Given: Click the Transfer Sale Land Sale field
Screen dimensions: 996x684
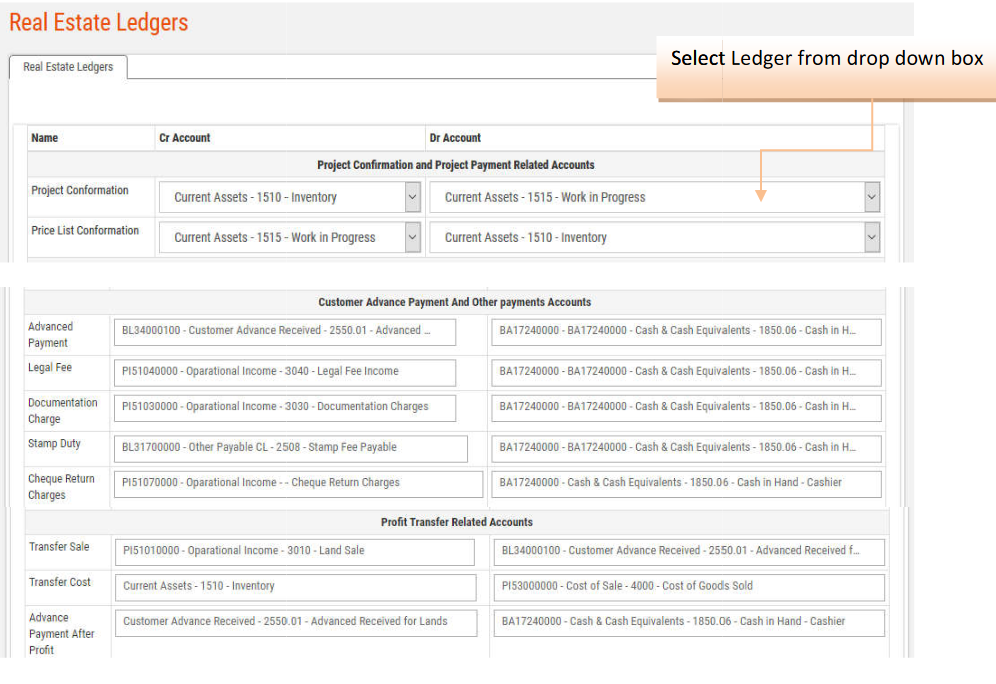Looking at the screenshot, I should pyautogui.click(x=295, y=551).
